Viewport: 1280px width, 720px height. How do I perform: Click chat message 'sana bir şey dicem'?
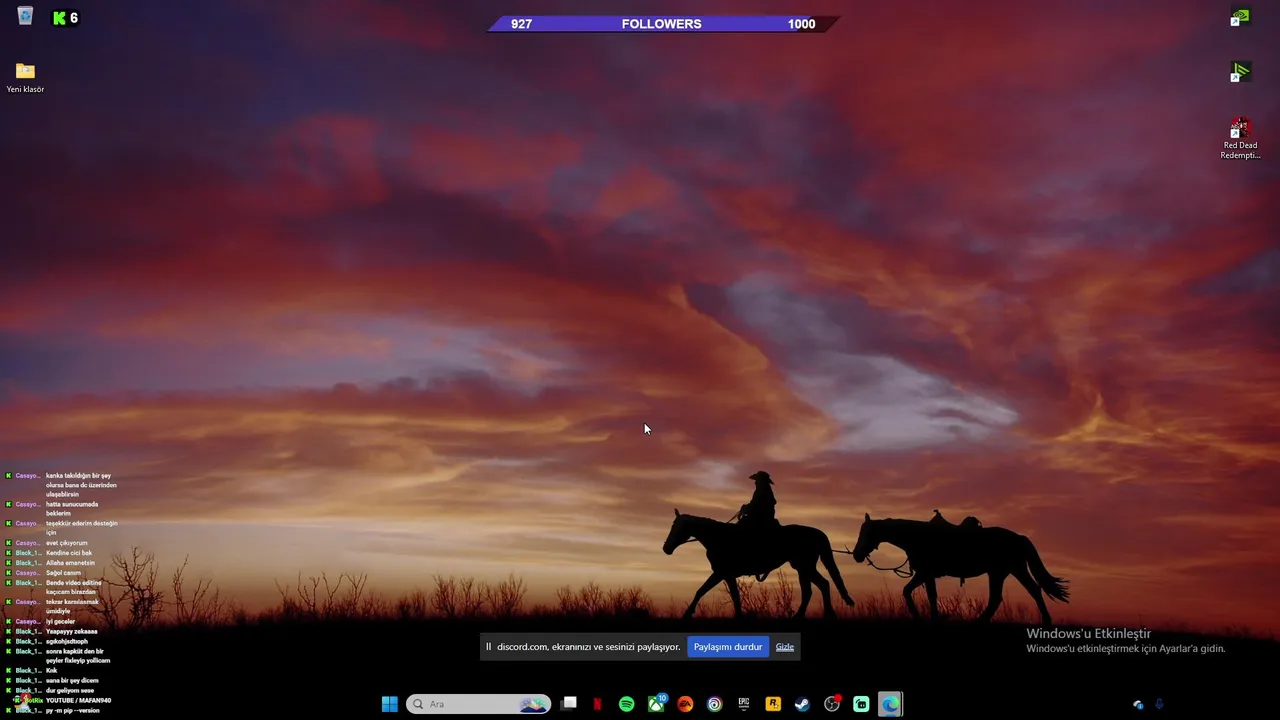tap(72, 681)
